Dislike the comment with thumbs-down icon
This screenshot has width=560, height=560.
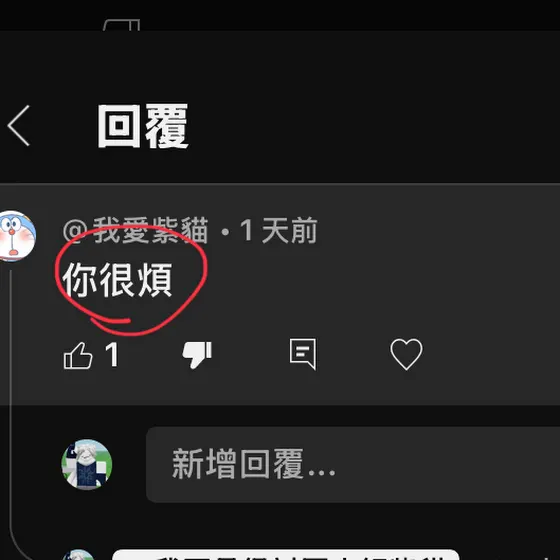pyautogui.click(x=197, y=354)
